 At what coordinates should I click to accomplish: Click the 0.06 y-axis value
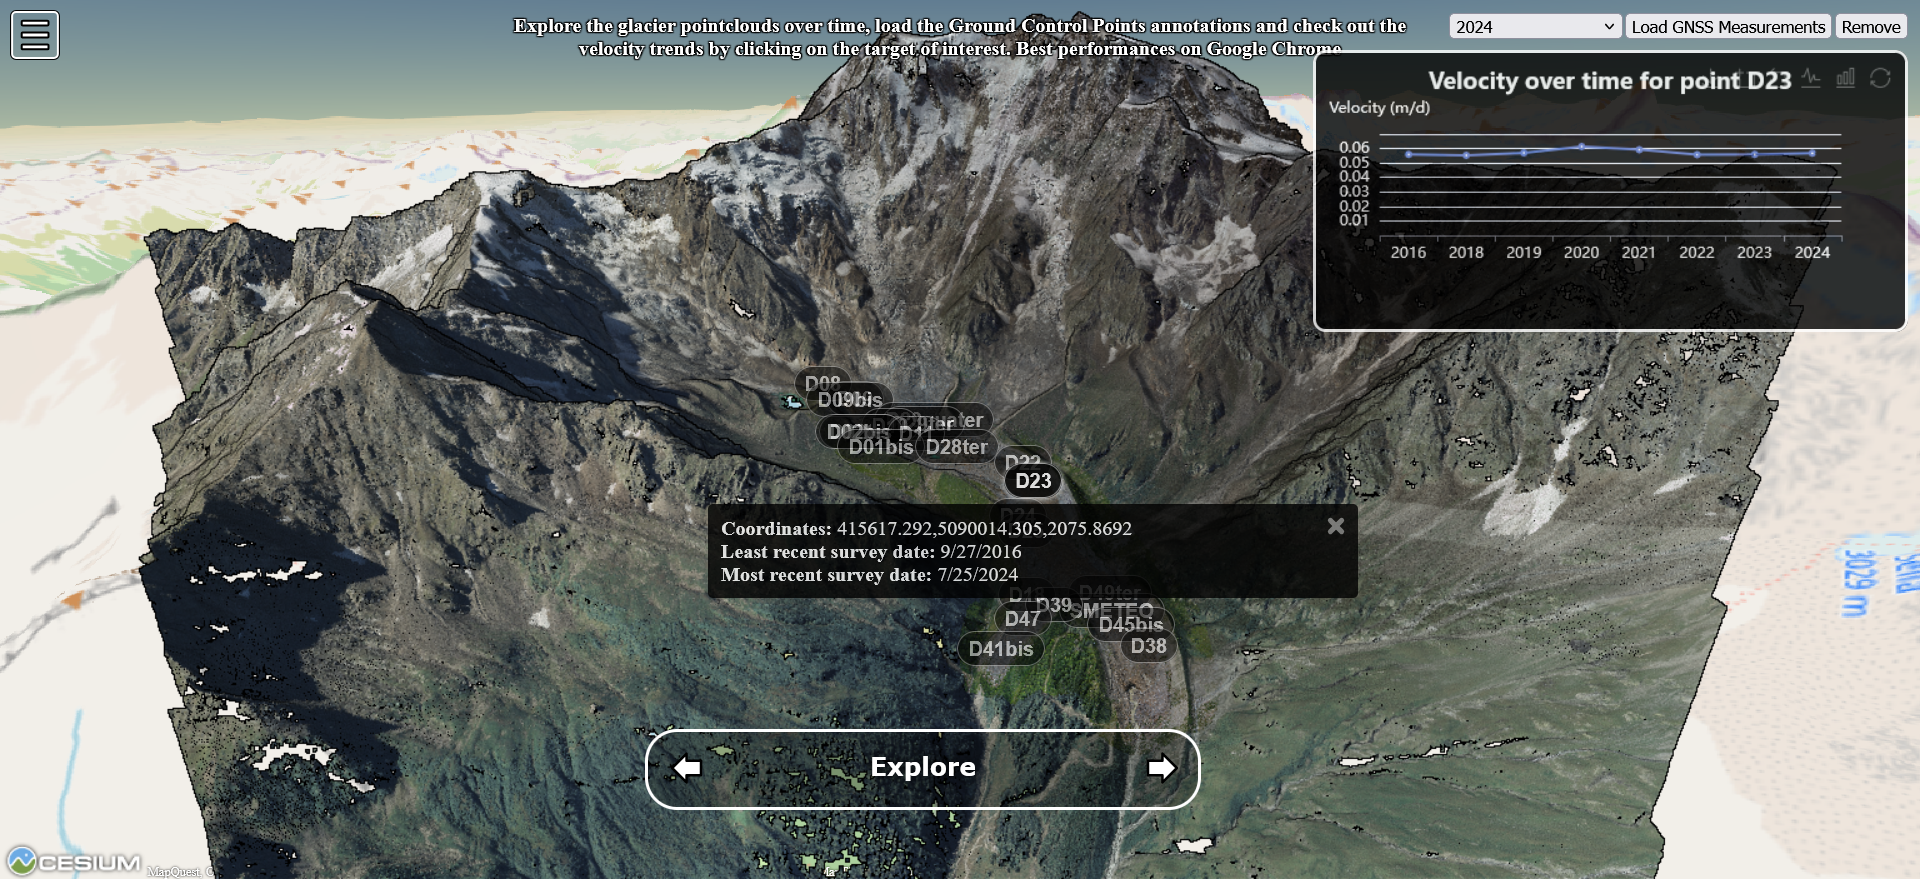[1354, 147]
